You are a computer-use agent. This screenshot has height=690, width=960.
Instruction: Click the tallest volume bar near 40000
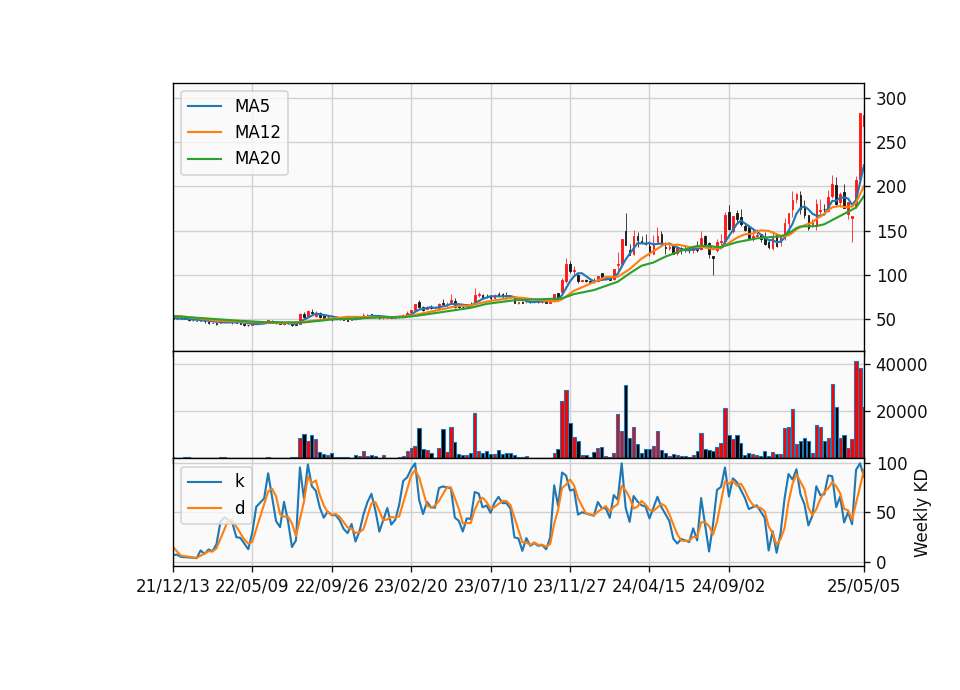(857, 410)
